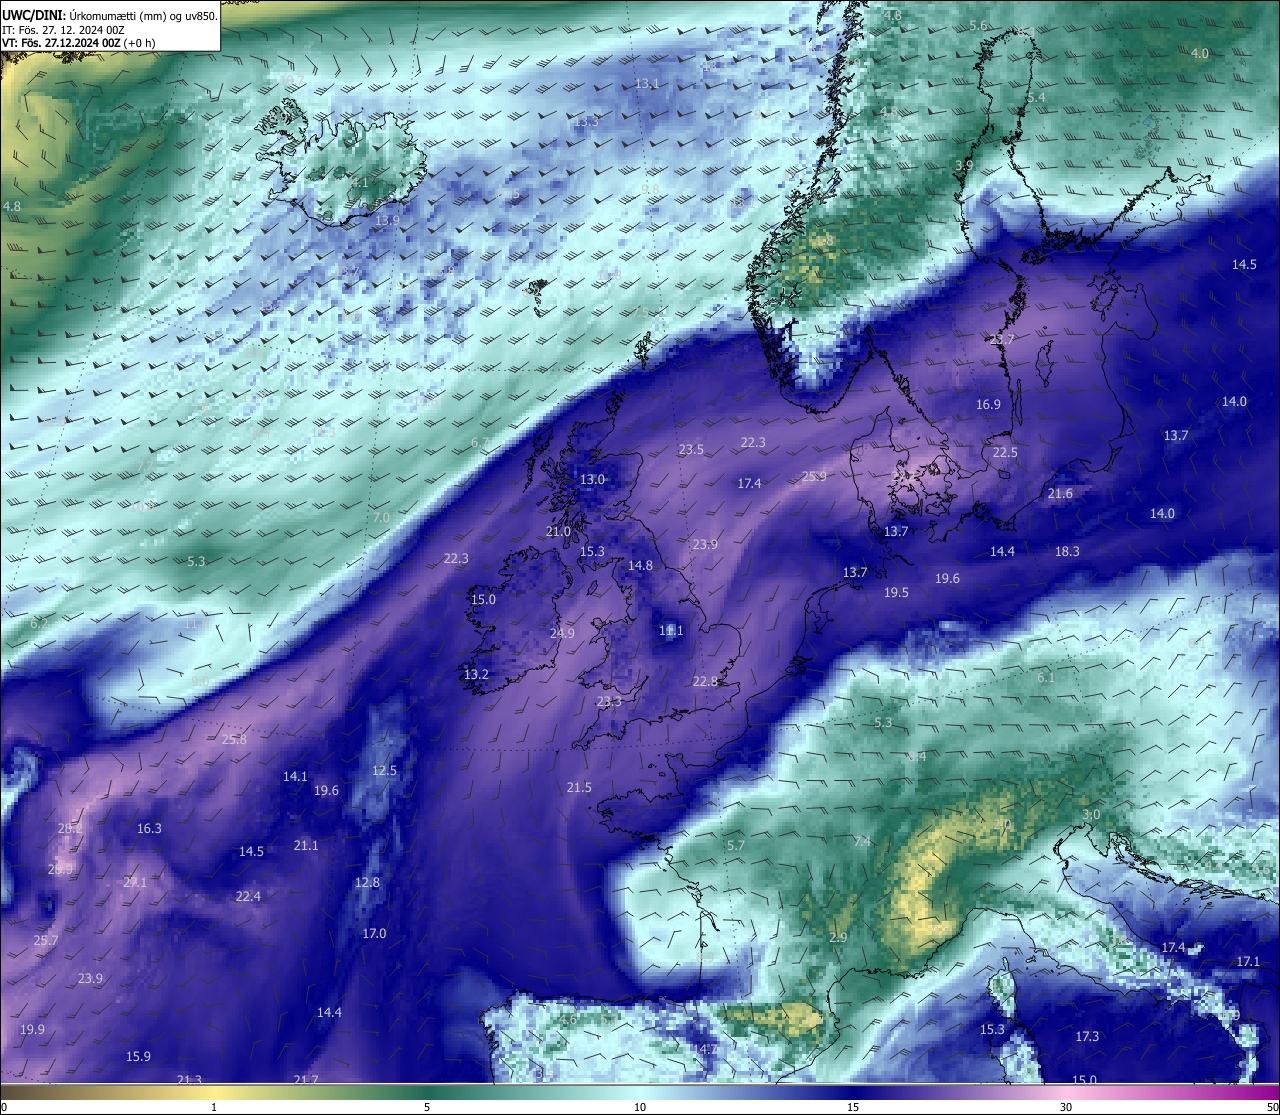The image size is (1280, 1115).
Task: Click the 18.3 map value
Action: coord(1067,551)
